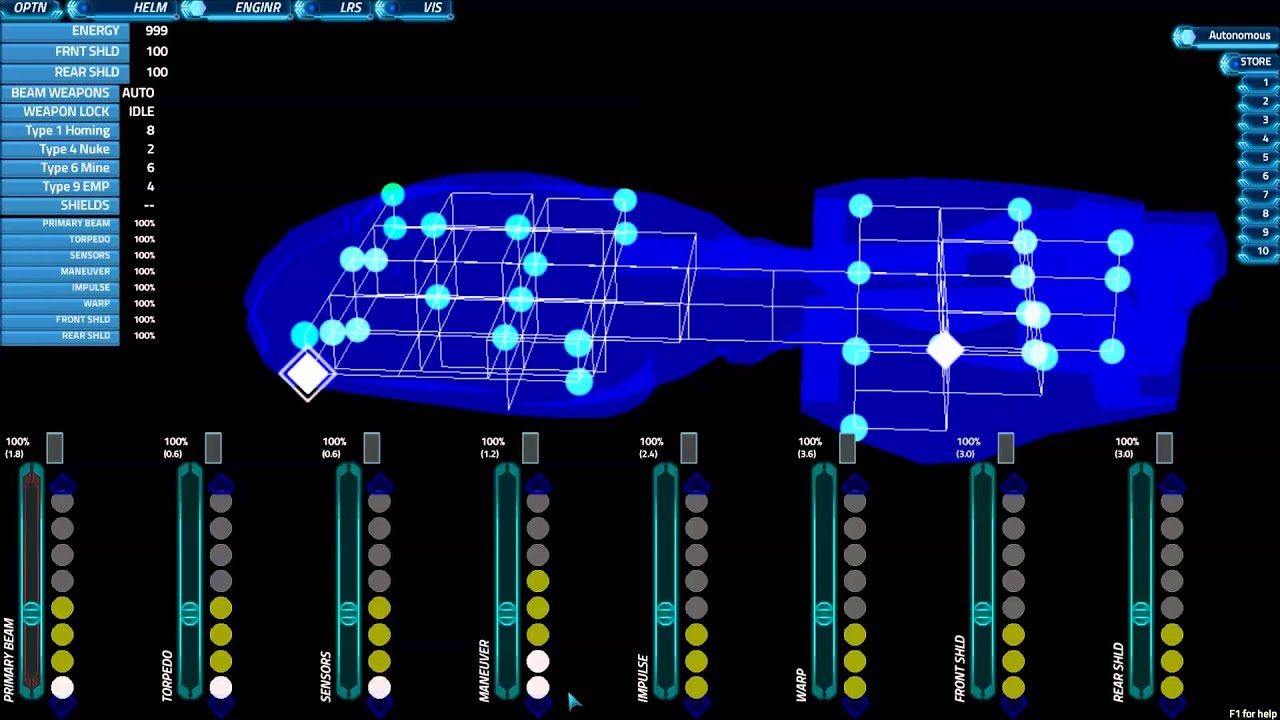The height and width of the screenshot is (720, 1280).
Task: Click the F1 for help text
Action: tap(1253, 714)
